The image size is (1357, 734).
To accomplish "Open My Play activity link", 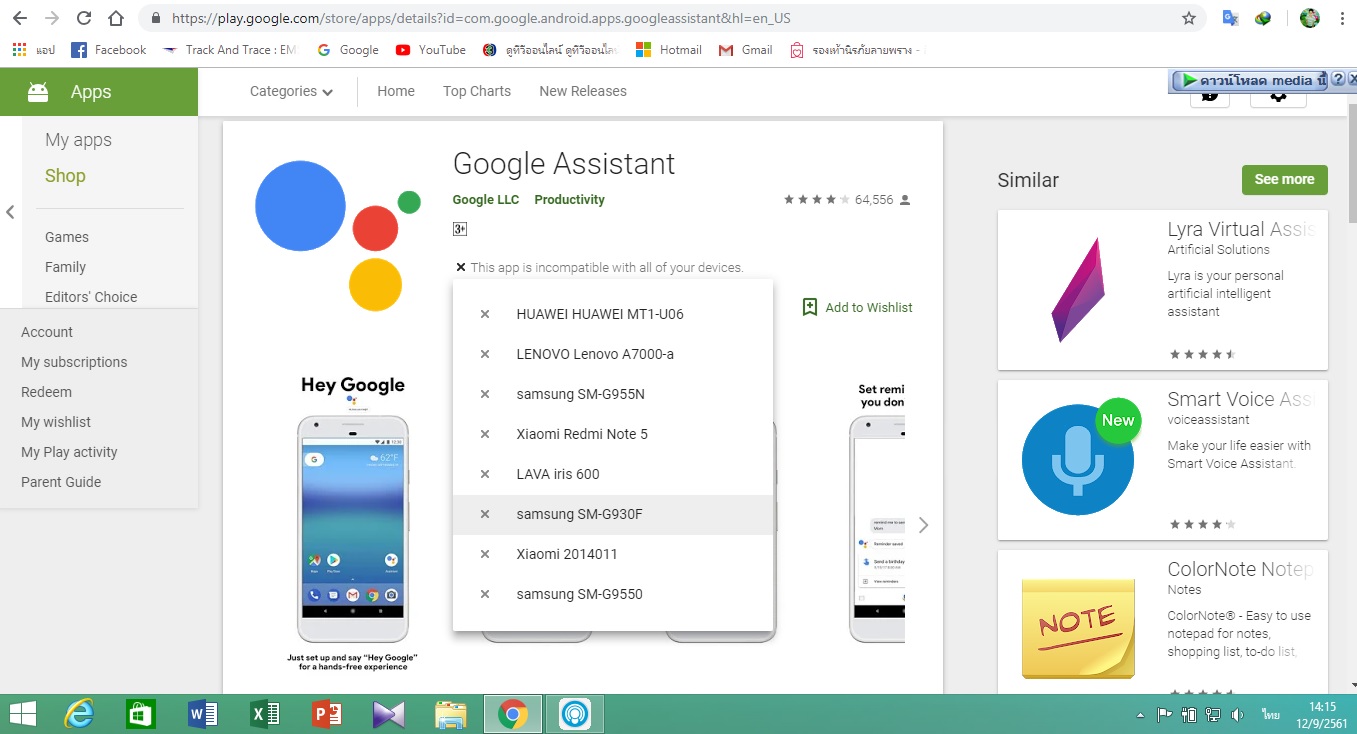I will 69,452.
